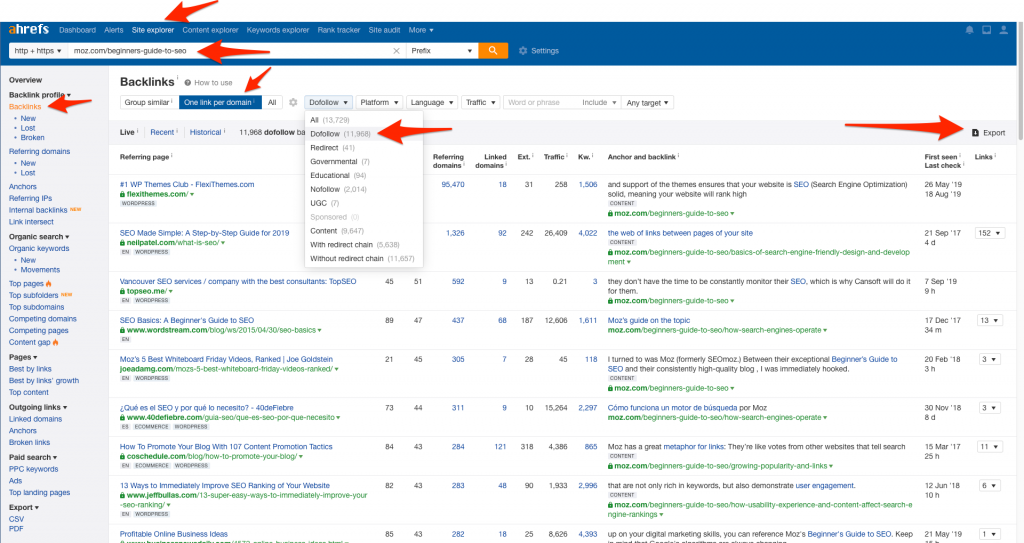The width and height of the screenshot is (1024, 543).
Task: Open the Traffic filter dropdown
Action: coord(481,103)
